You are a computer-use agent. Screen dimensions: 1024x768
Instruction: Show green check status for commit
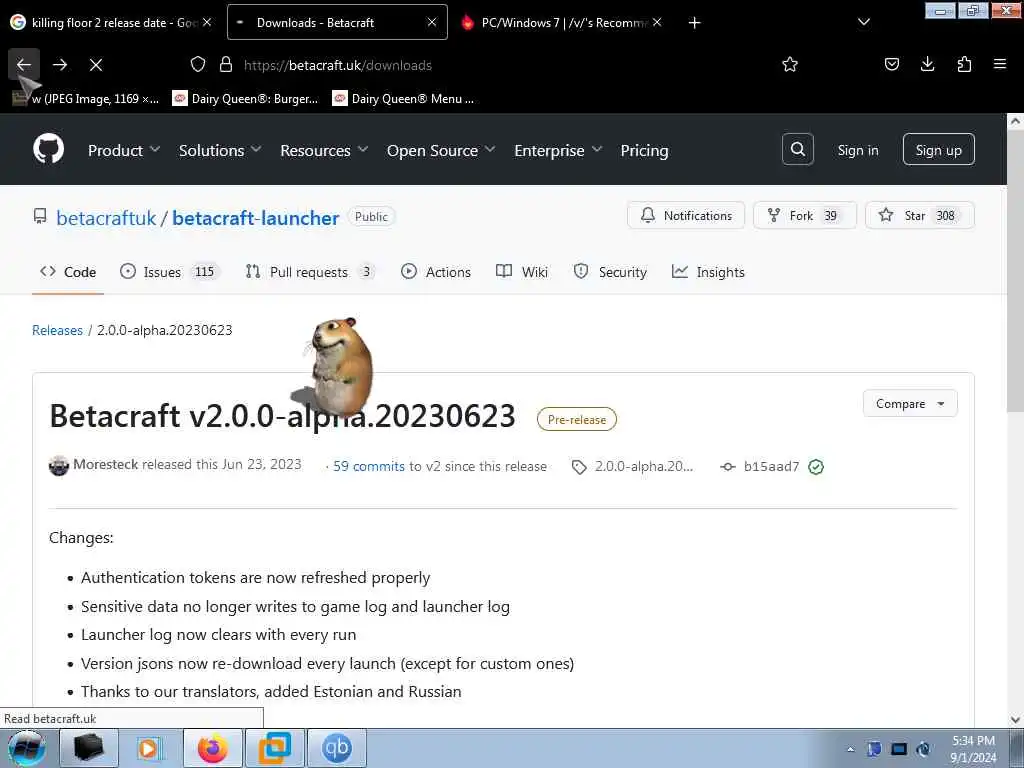tap(816, 467)
